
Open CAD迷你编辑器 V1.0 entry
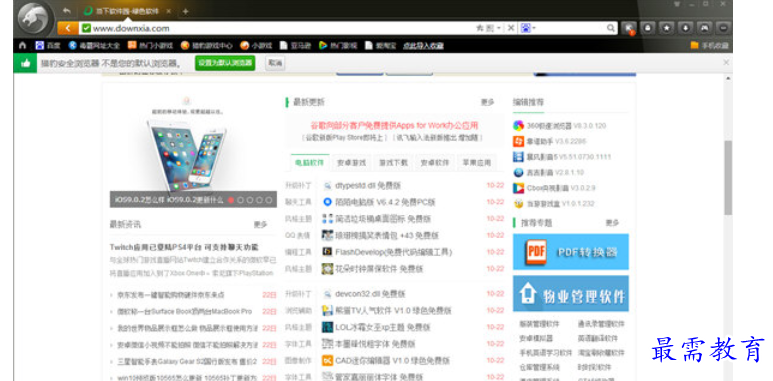(x=392, y=361)
